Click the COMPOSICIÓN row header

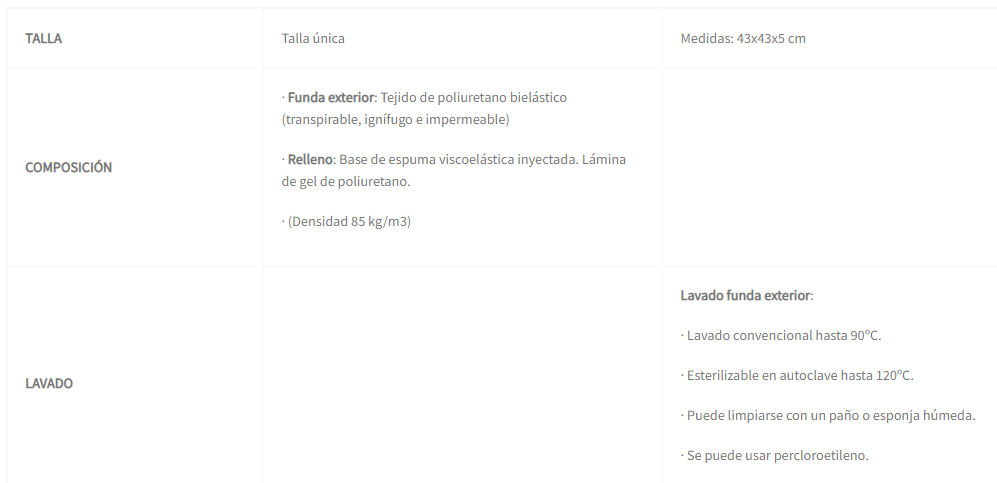point(68,167)
